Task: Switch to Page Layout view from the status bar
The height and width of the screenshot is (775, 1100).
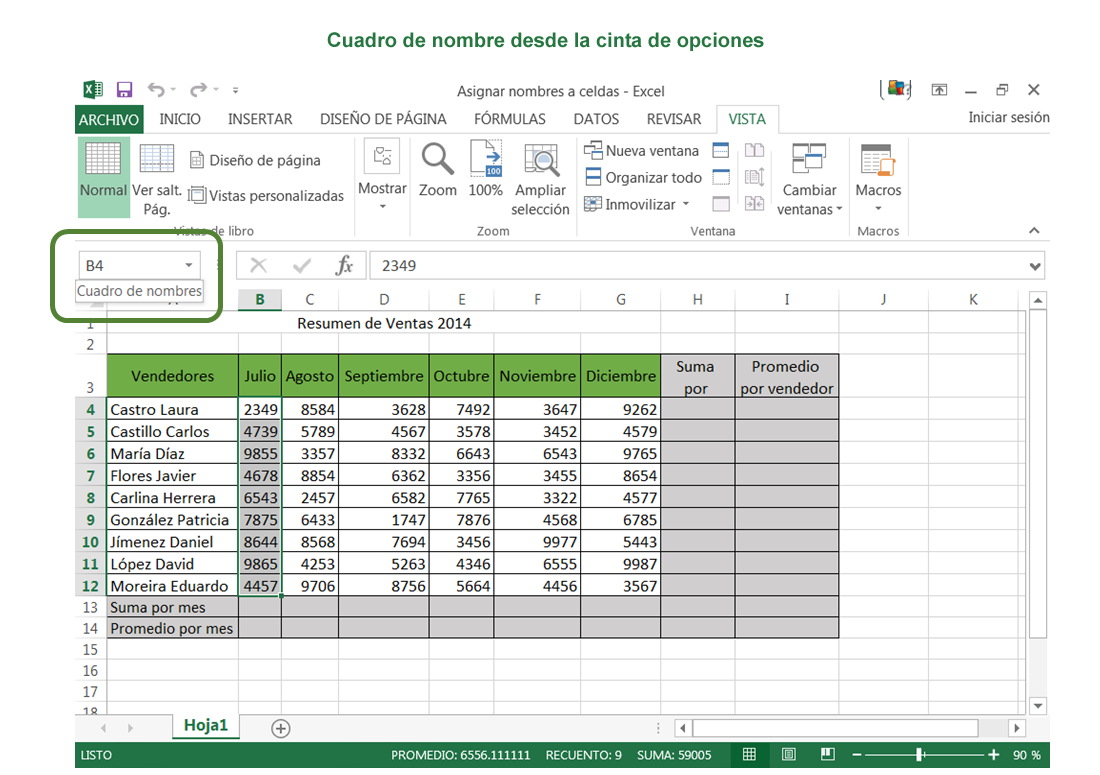Action: click(789, 755)
